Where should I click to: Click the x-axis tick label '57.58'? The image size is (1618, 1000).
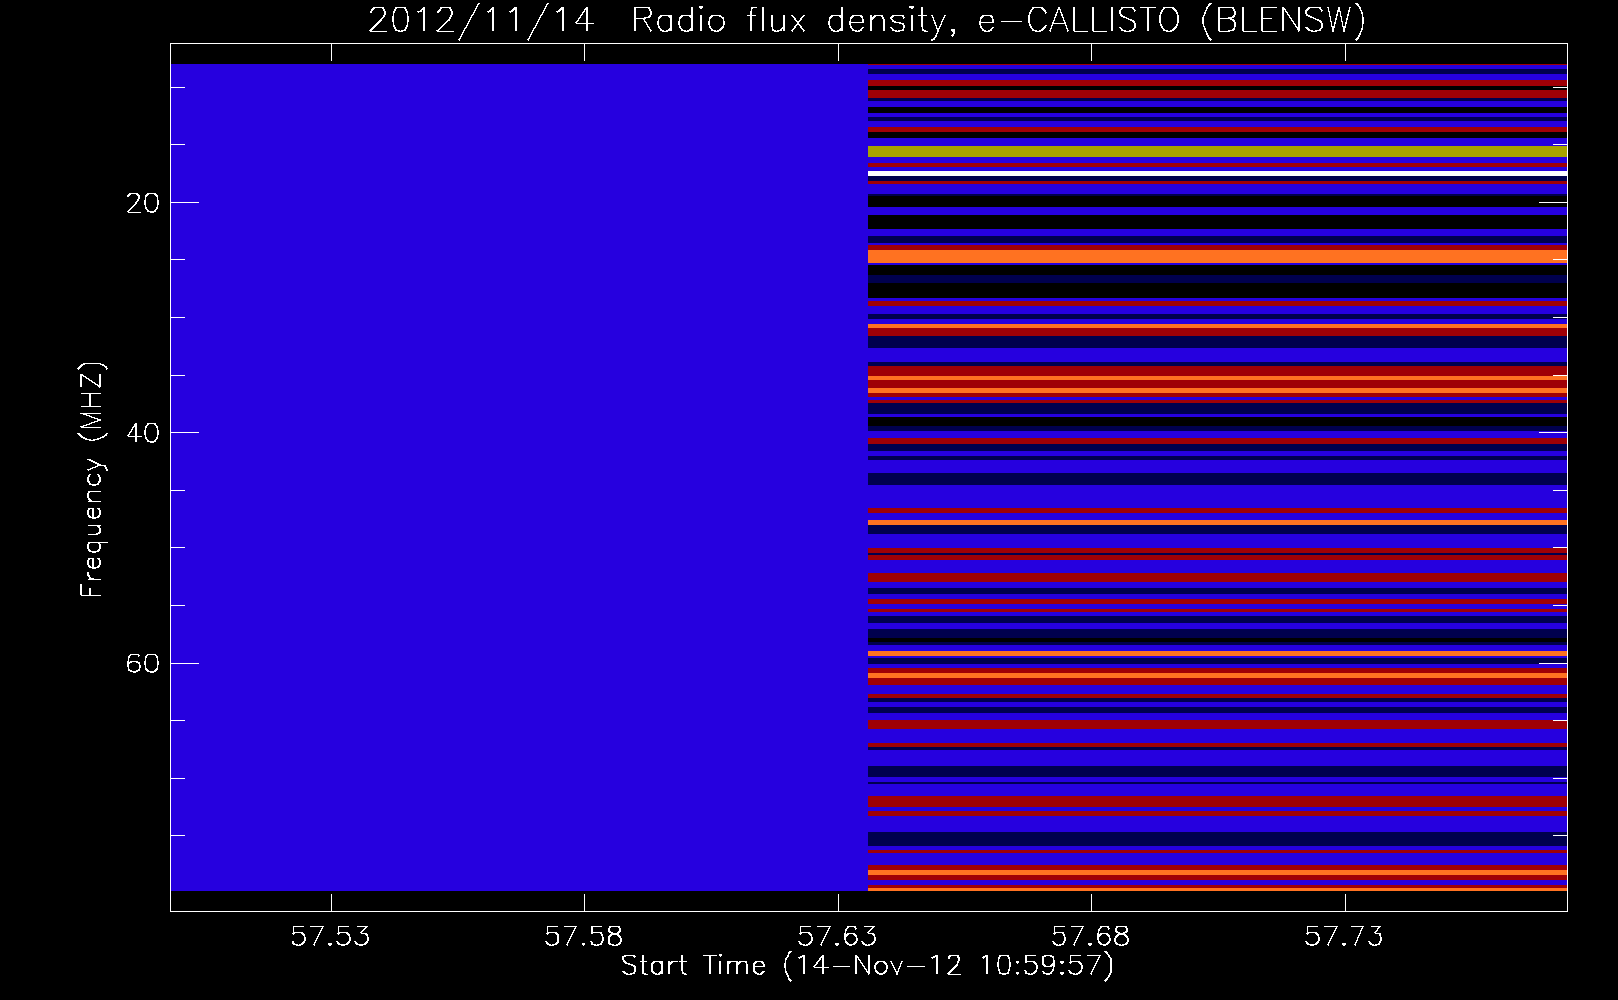pos(584,937)
